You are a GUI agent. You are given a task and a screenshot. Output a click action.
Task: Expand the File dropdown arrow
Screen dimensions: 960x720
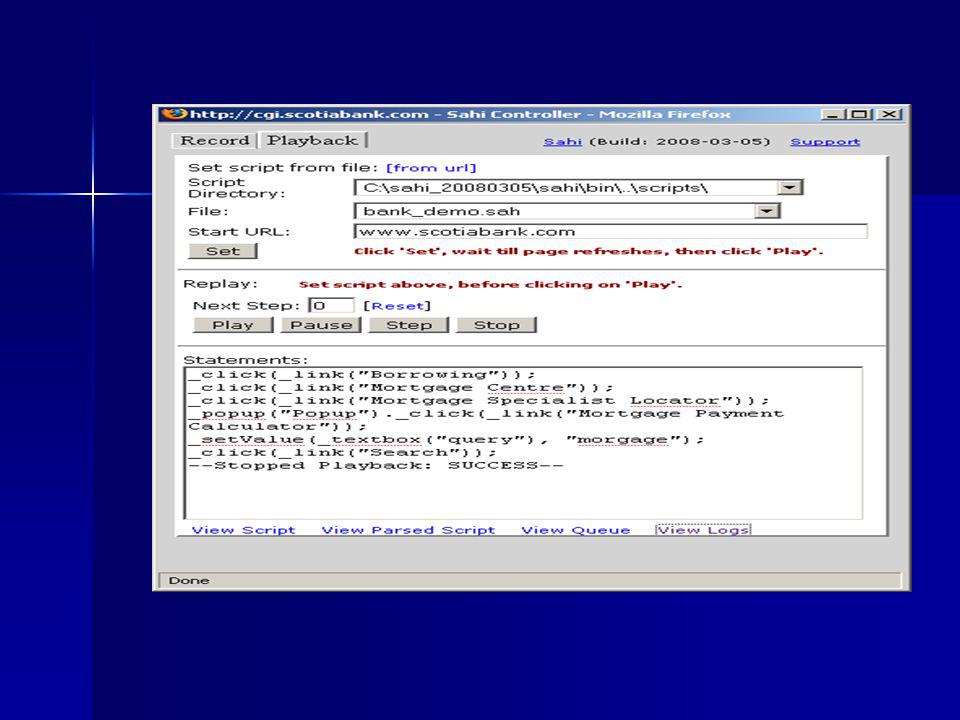pyautogui.click(x=767, y=211)
